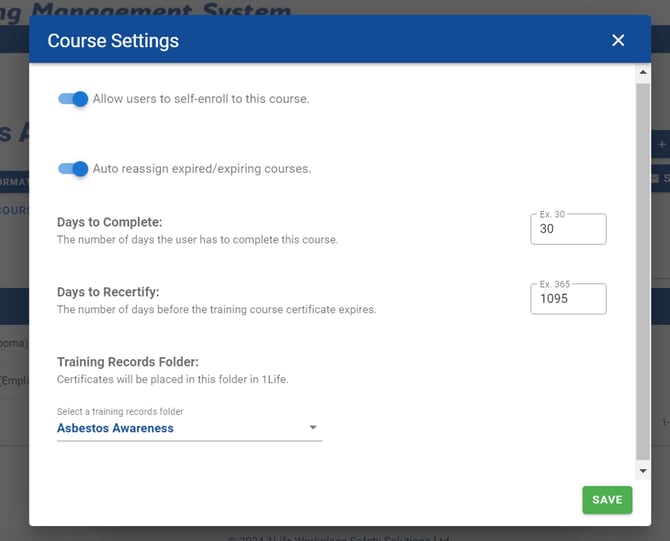Screen dimensions: 670x541
Task: Click the 'Allow users to self-enroll' label
Action: tap(201, 99)
